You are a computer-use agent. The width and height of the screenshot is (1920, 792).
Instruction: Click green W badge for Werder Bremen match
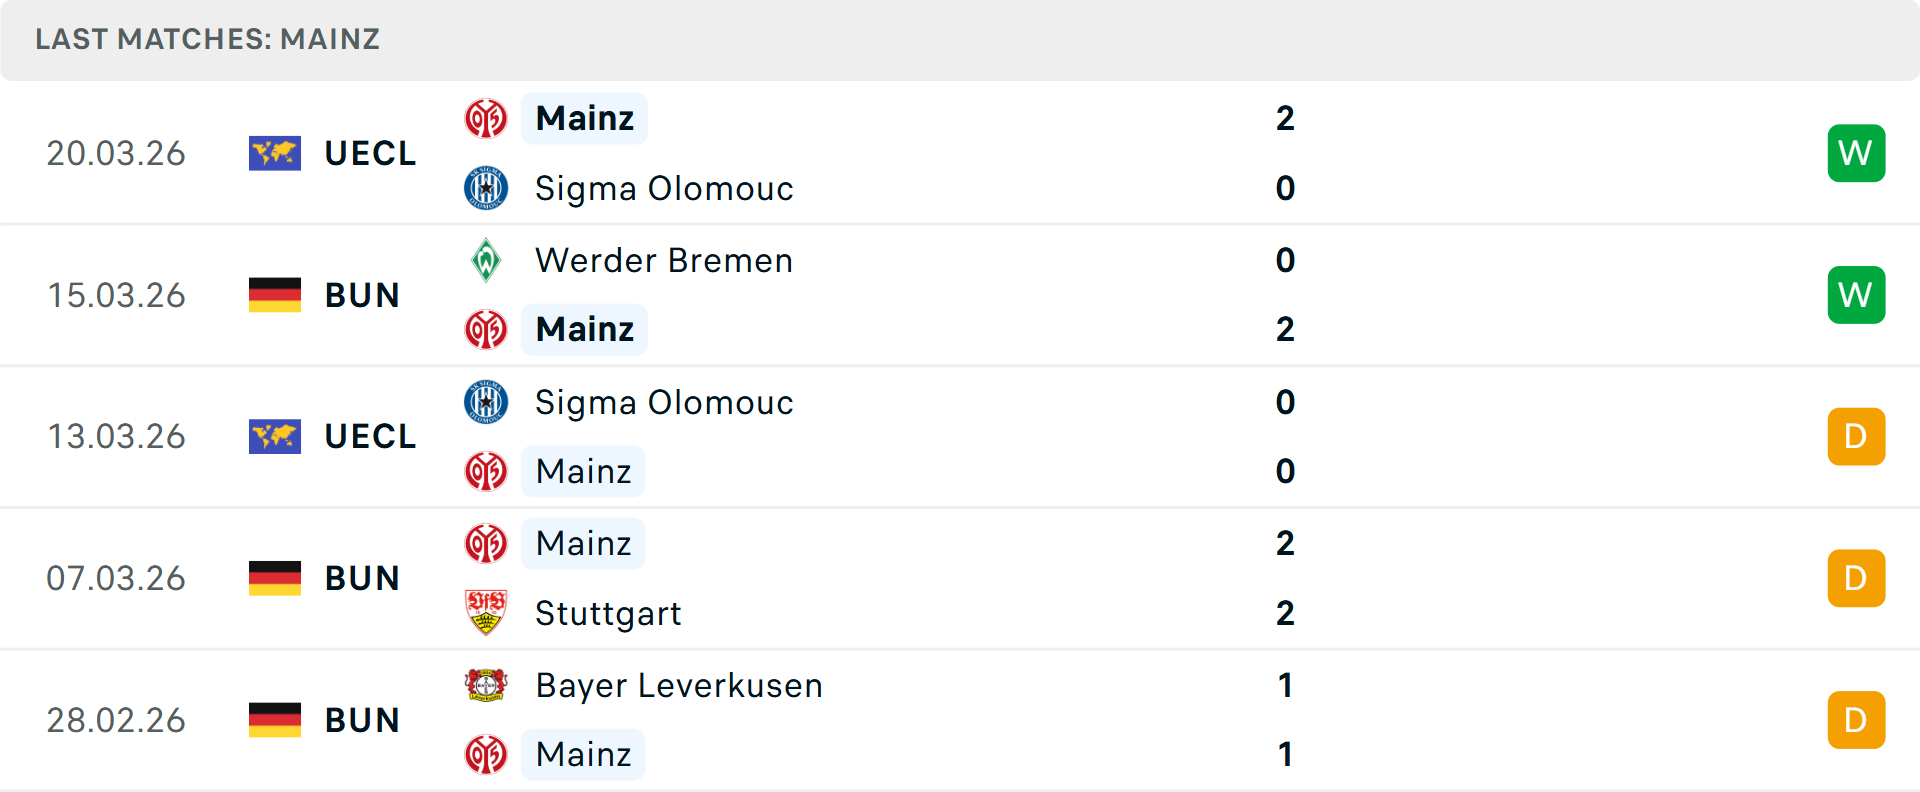point(1856,295)
